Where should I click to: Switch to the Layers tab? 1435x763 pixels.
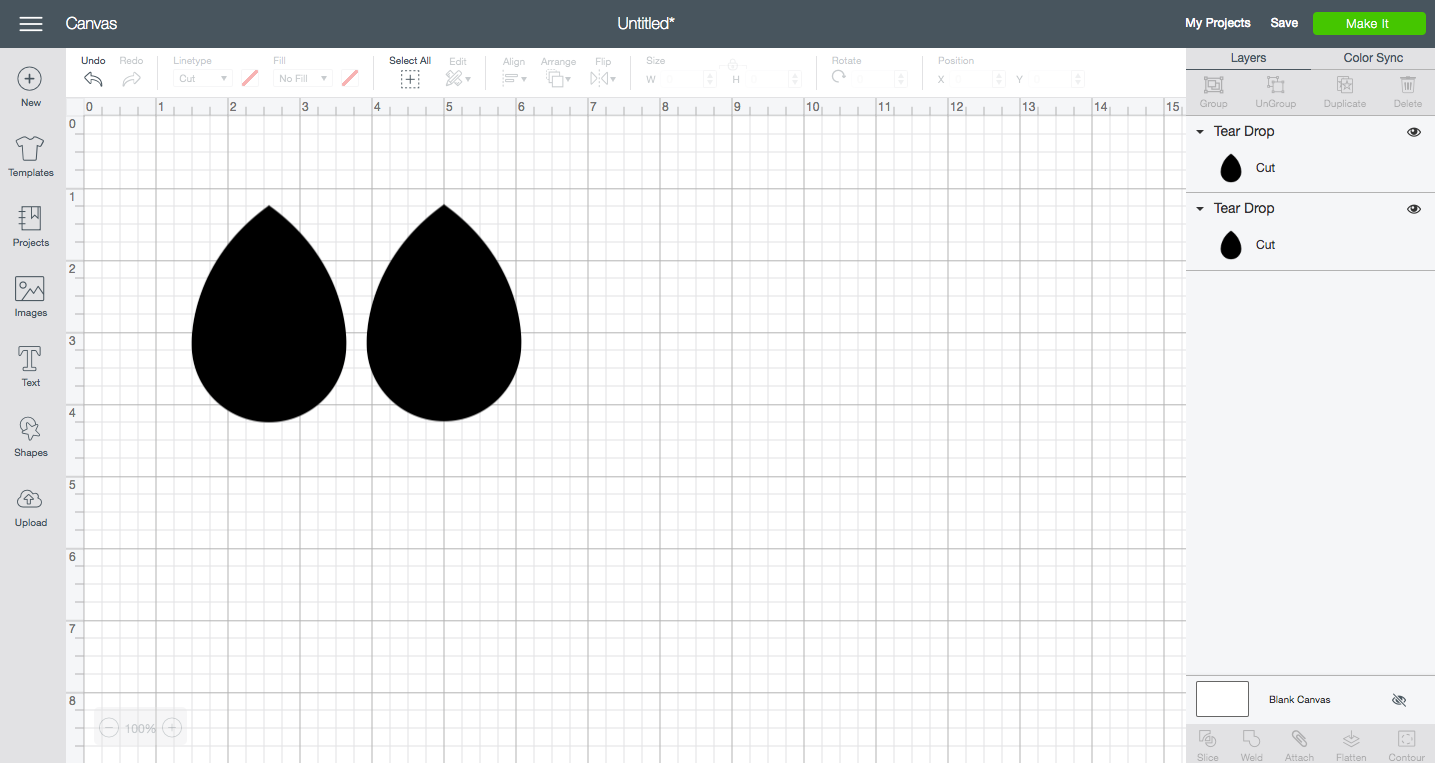(x=1248, y=58)
